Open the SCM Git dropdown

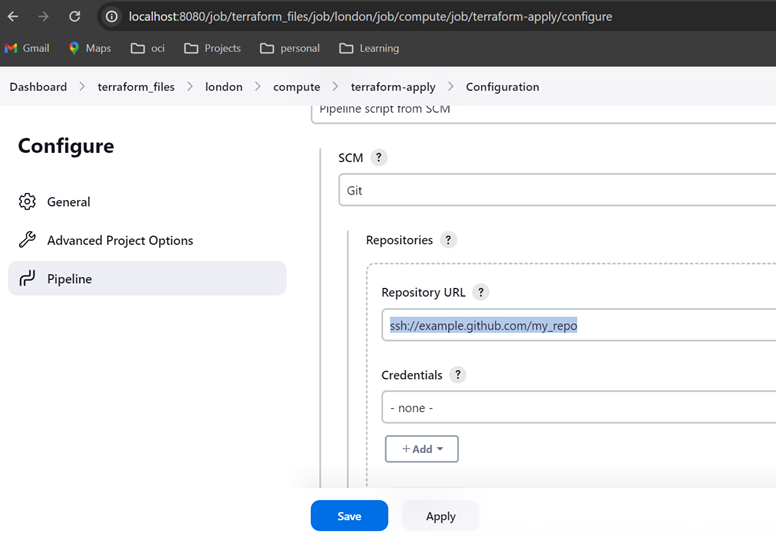click(x=556, y=190)
